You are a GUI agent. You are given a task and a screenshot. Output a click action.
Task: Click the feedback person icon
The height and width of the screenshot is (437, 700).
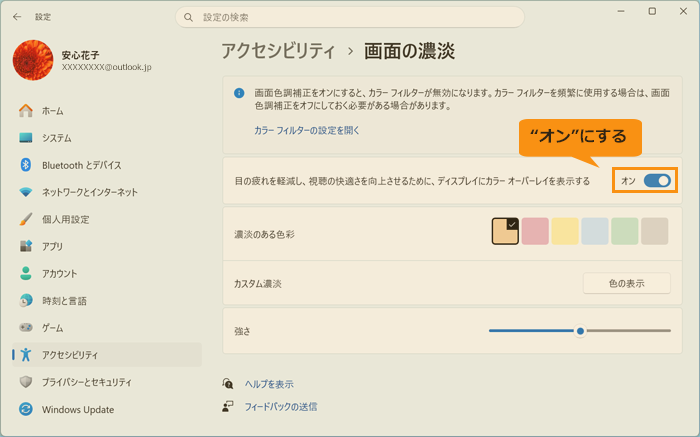pos(228,407)
